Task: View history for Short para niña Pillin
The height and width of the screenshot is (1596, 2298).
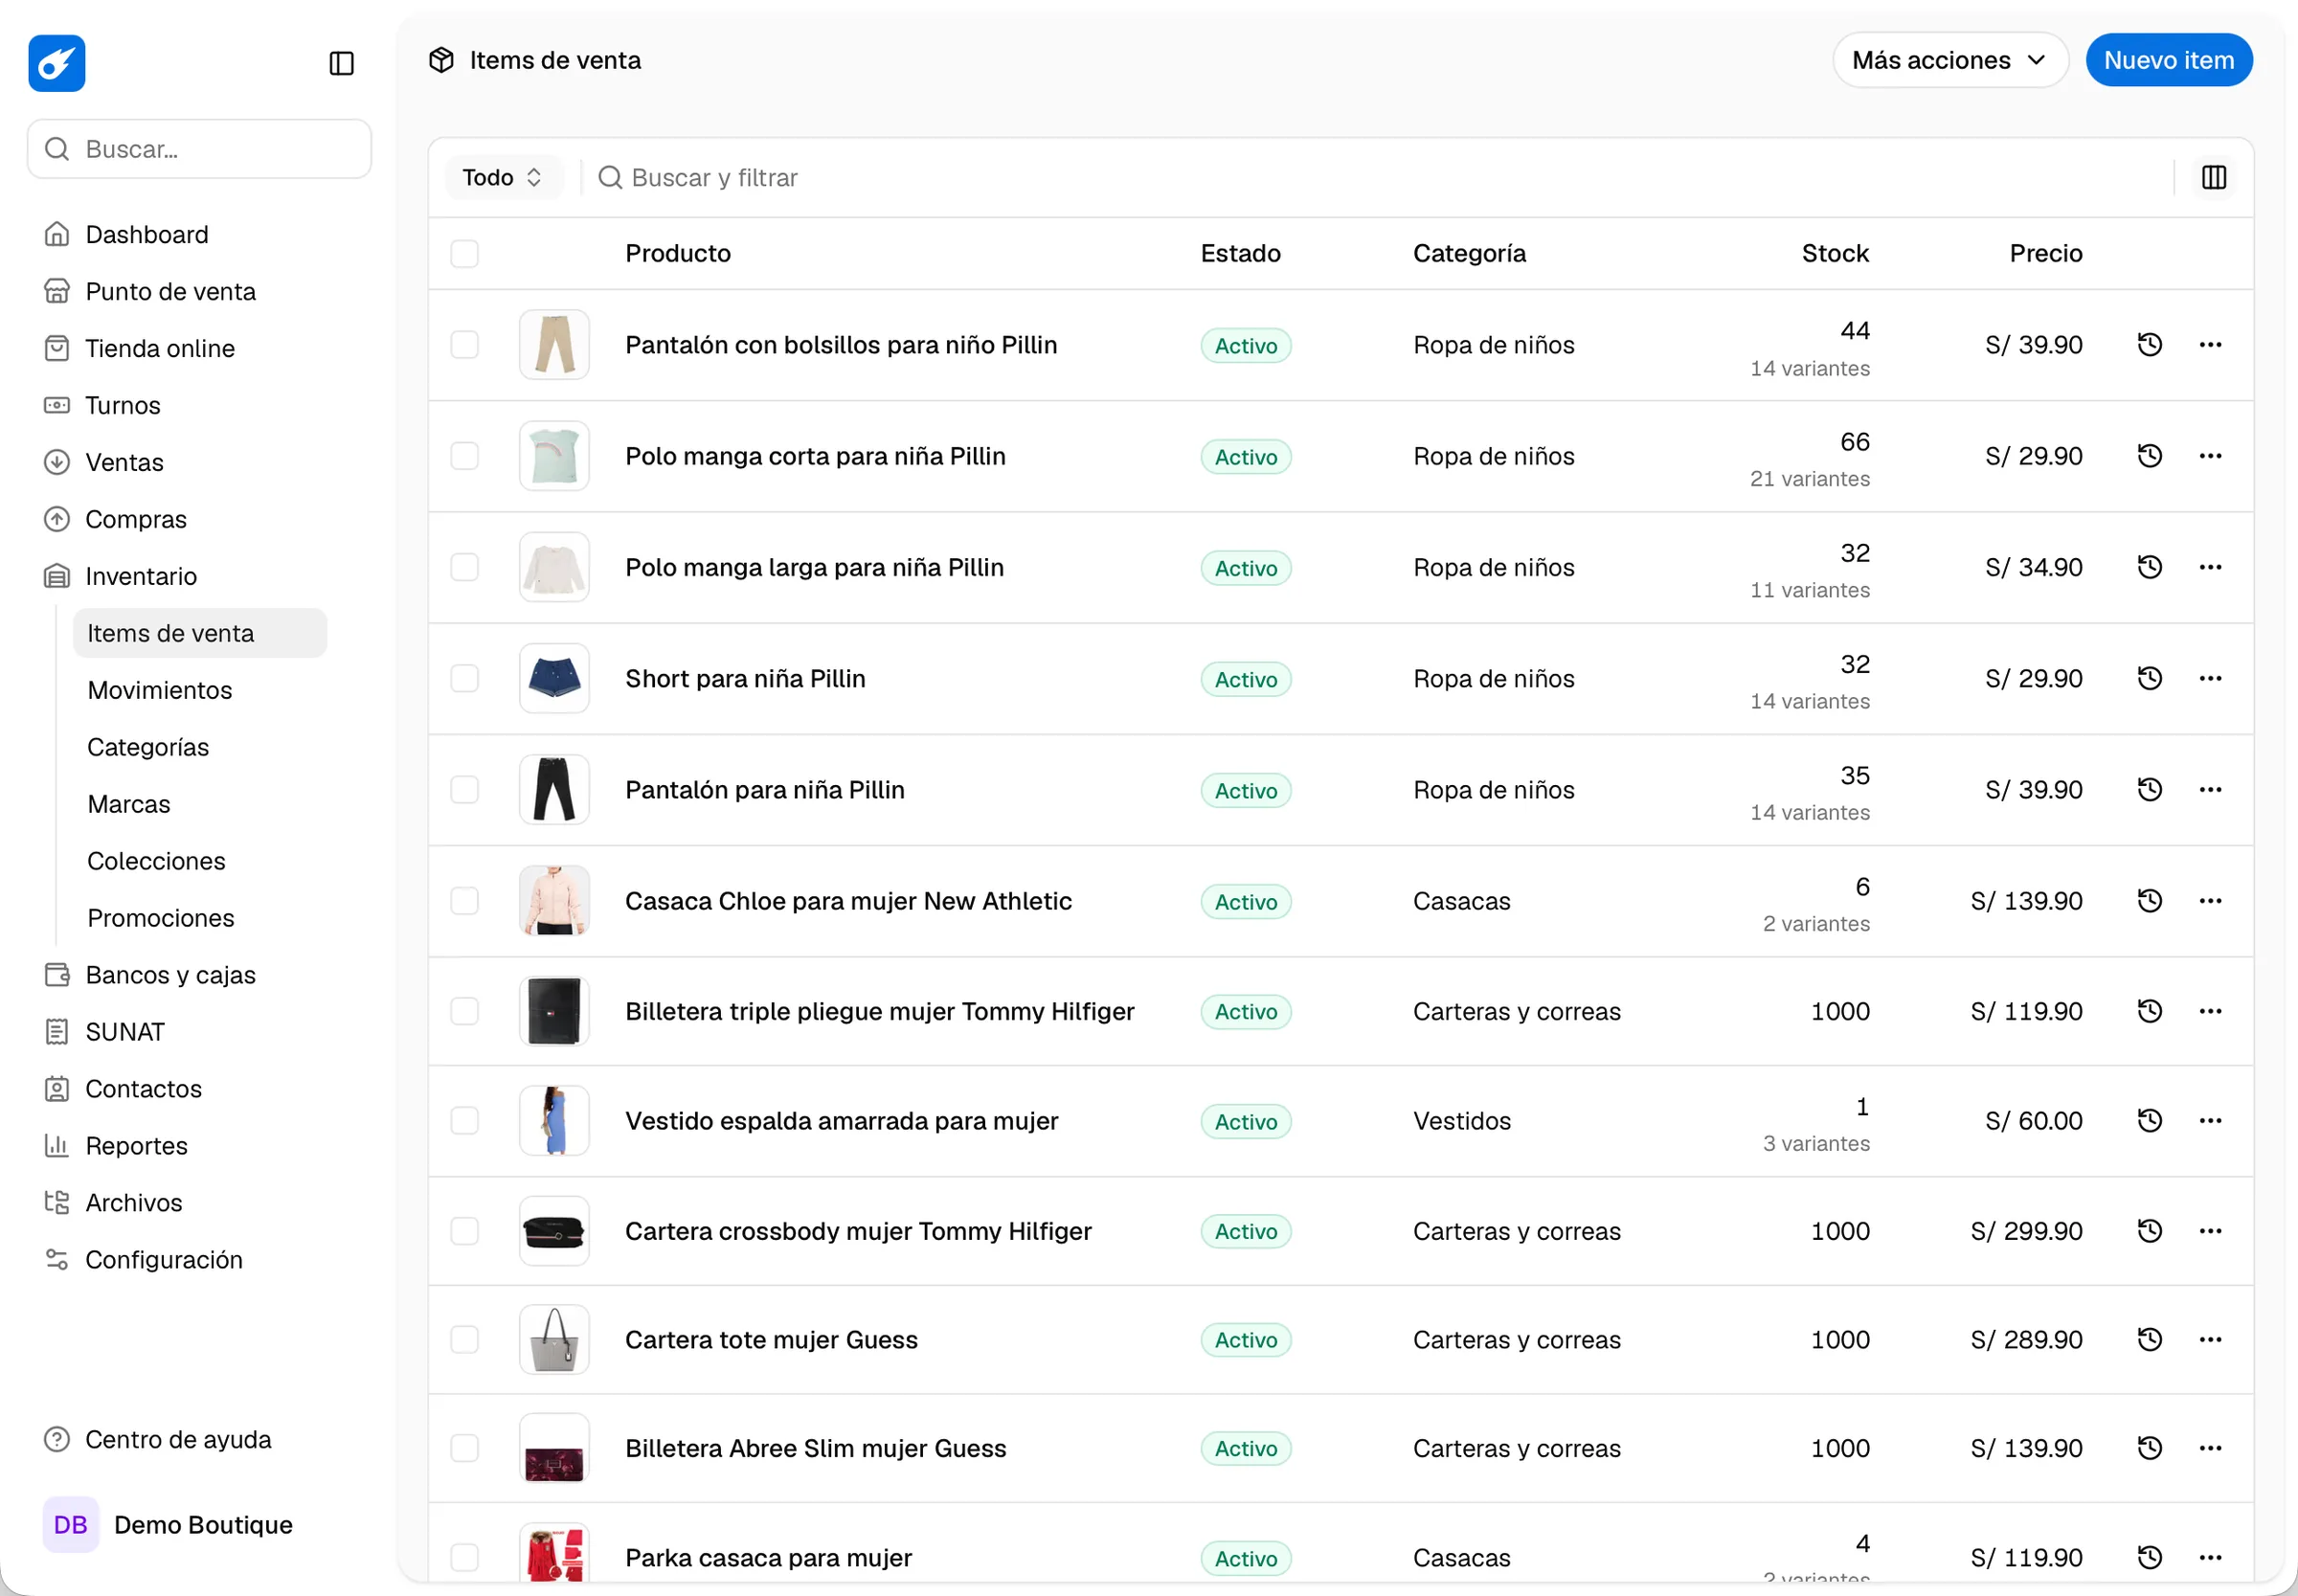Action: [x=2150, y=679]
